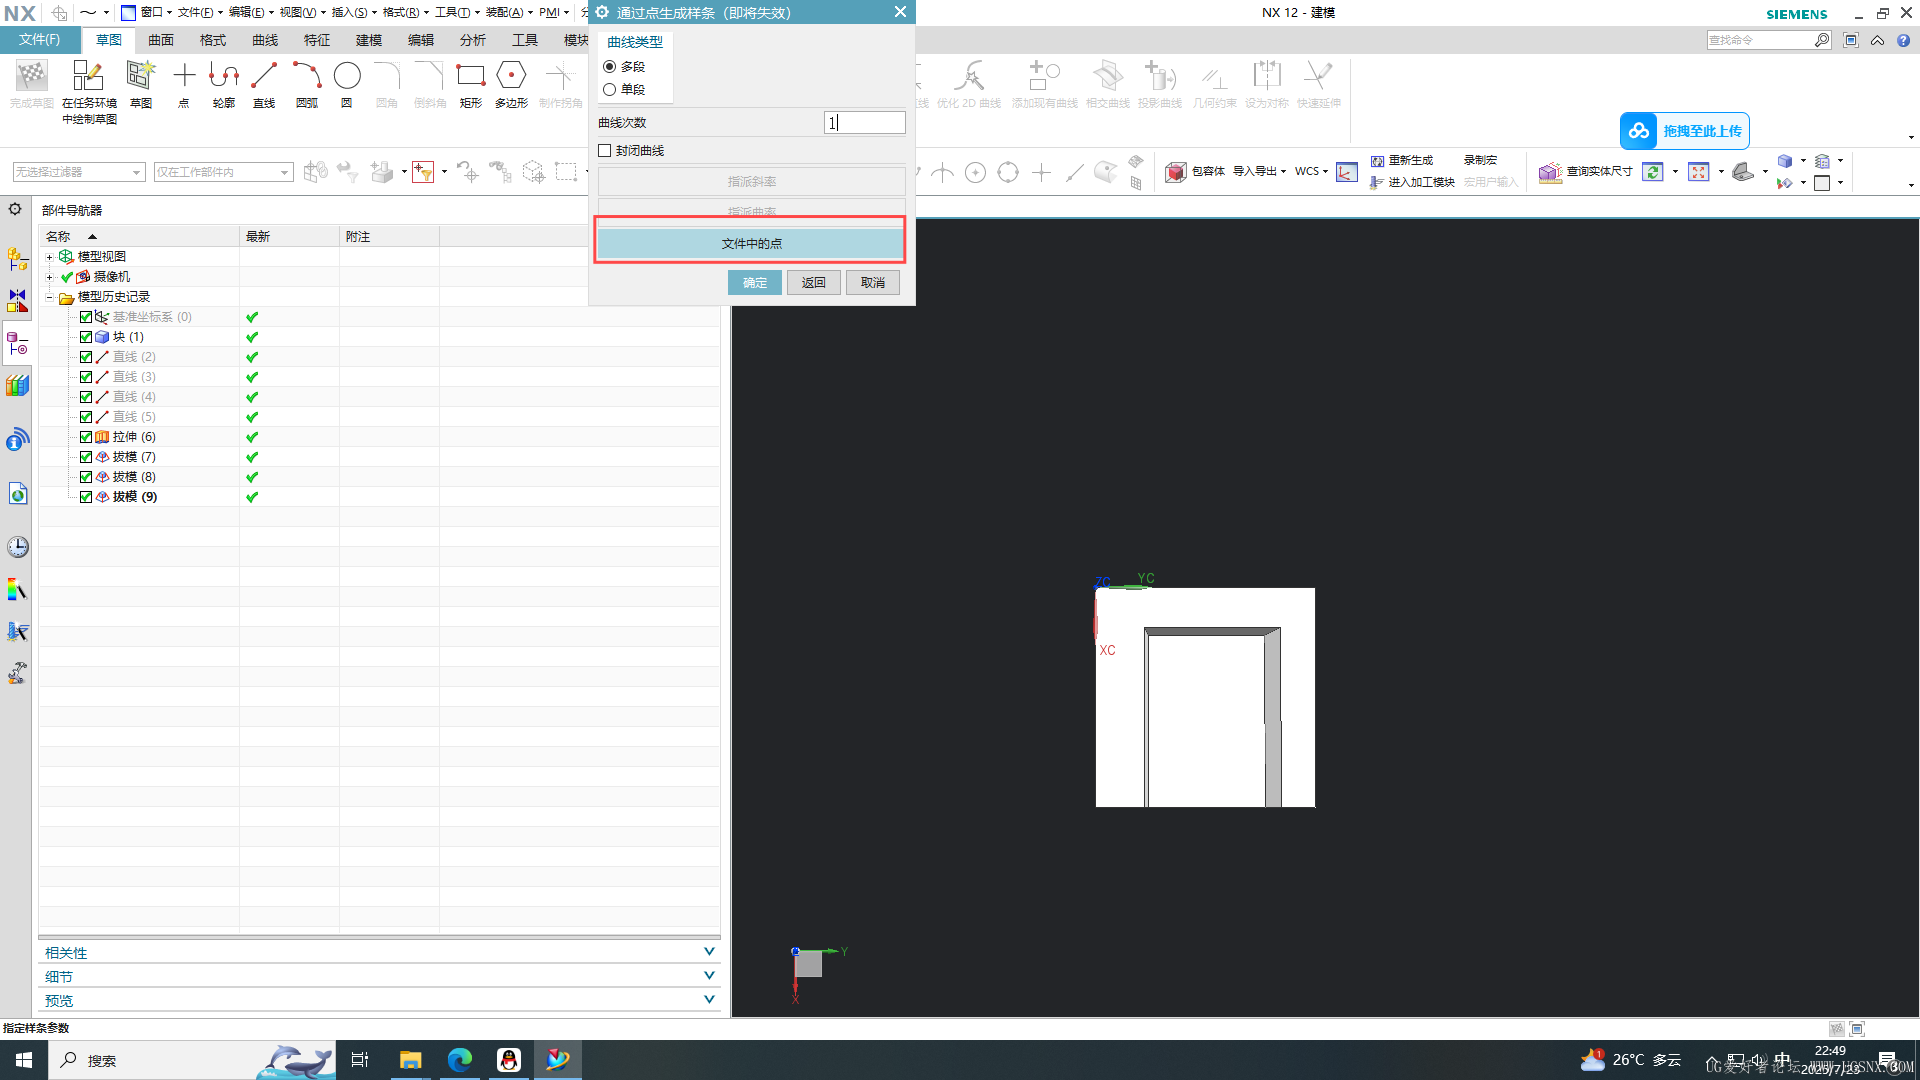The width and height of the screenshot is (1920, 1080).
Task: Open the 文件(F) menu tab
Action: 40,40
